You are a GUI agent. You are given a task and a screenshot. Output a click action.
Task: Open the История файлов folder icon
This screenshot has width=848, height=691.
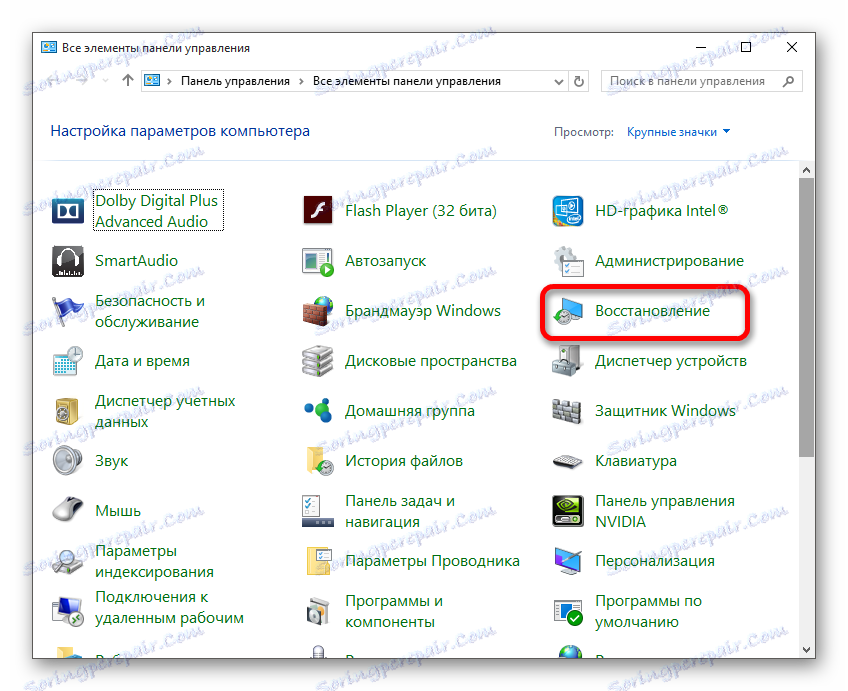(x=319, y=461)
